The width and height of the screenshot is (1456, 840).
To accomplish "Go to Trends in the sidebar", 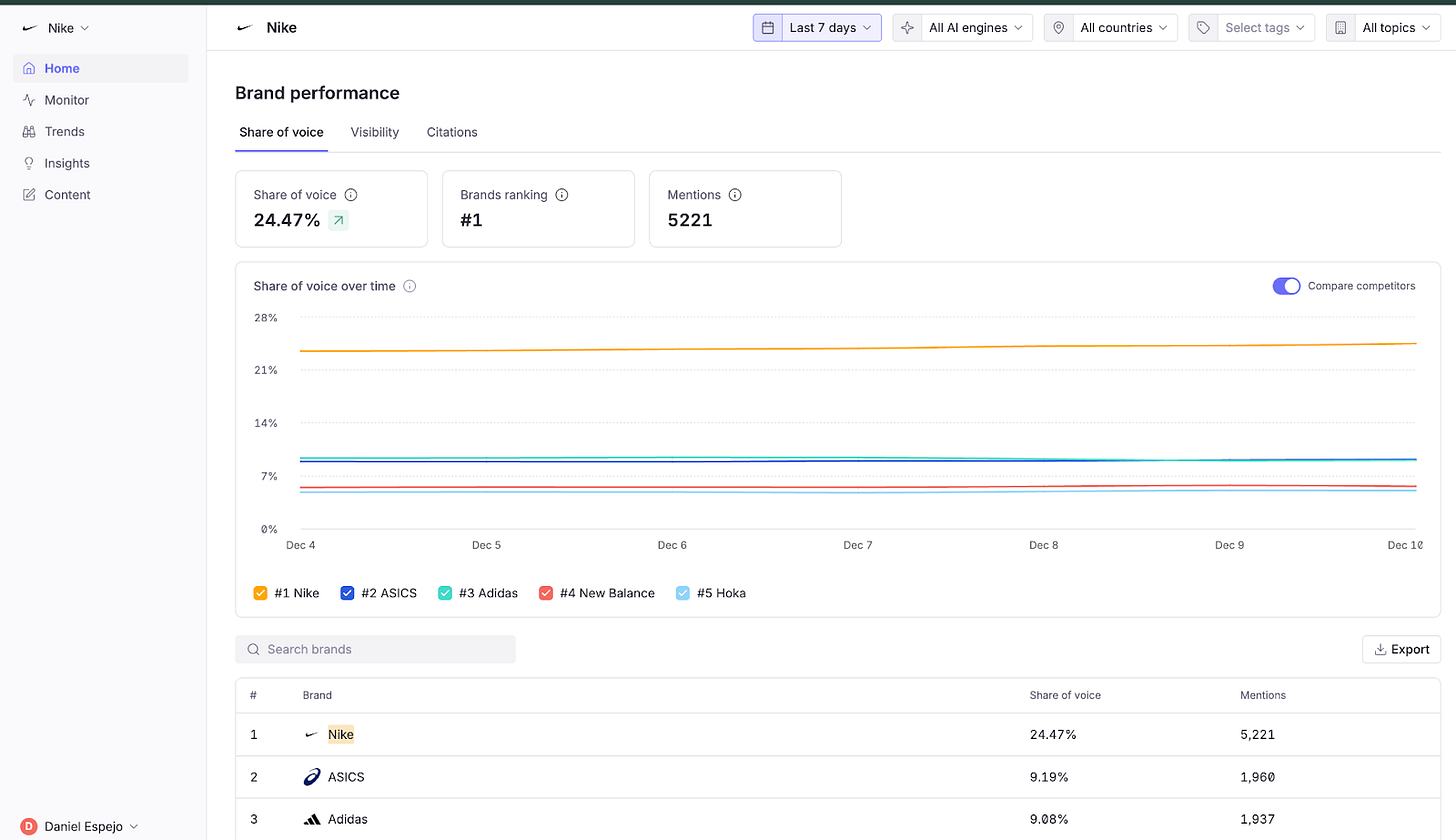I will (x=100, y=132).
